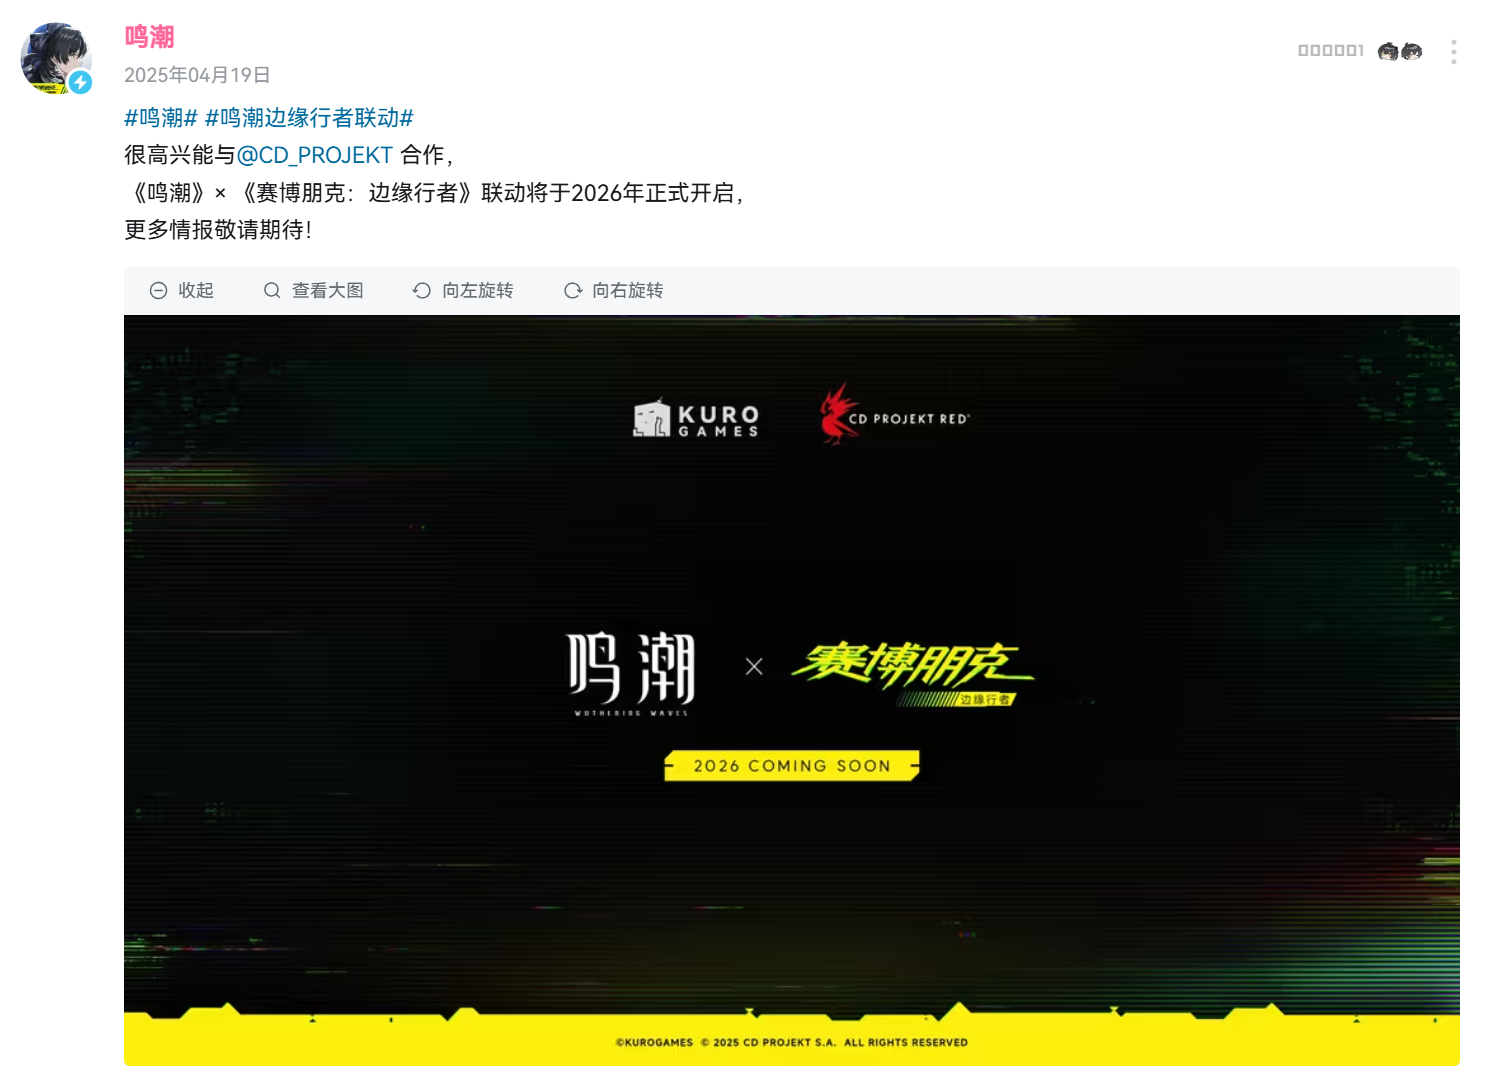This screenshot has height=1086, width=1488.
Task: Click the 鸣潮 Wuthering Waves logo
Action: pyautogui.click(x=630, y=673)
